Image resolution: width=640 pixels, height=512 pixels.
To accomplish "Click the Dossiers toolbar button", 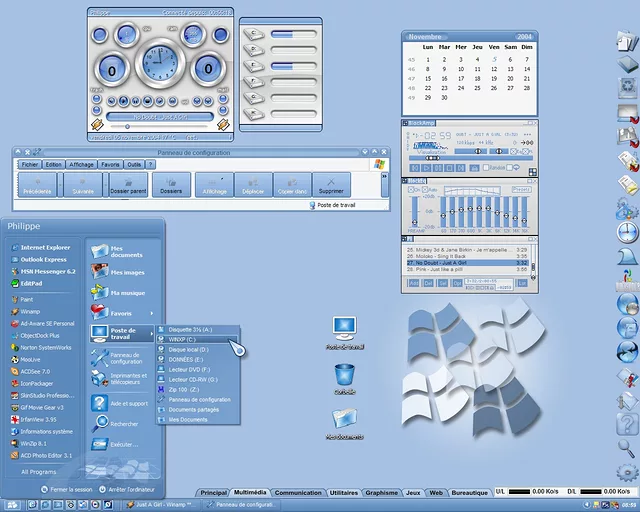I will click(x=171, y=185).
